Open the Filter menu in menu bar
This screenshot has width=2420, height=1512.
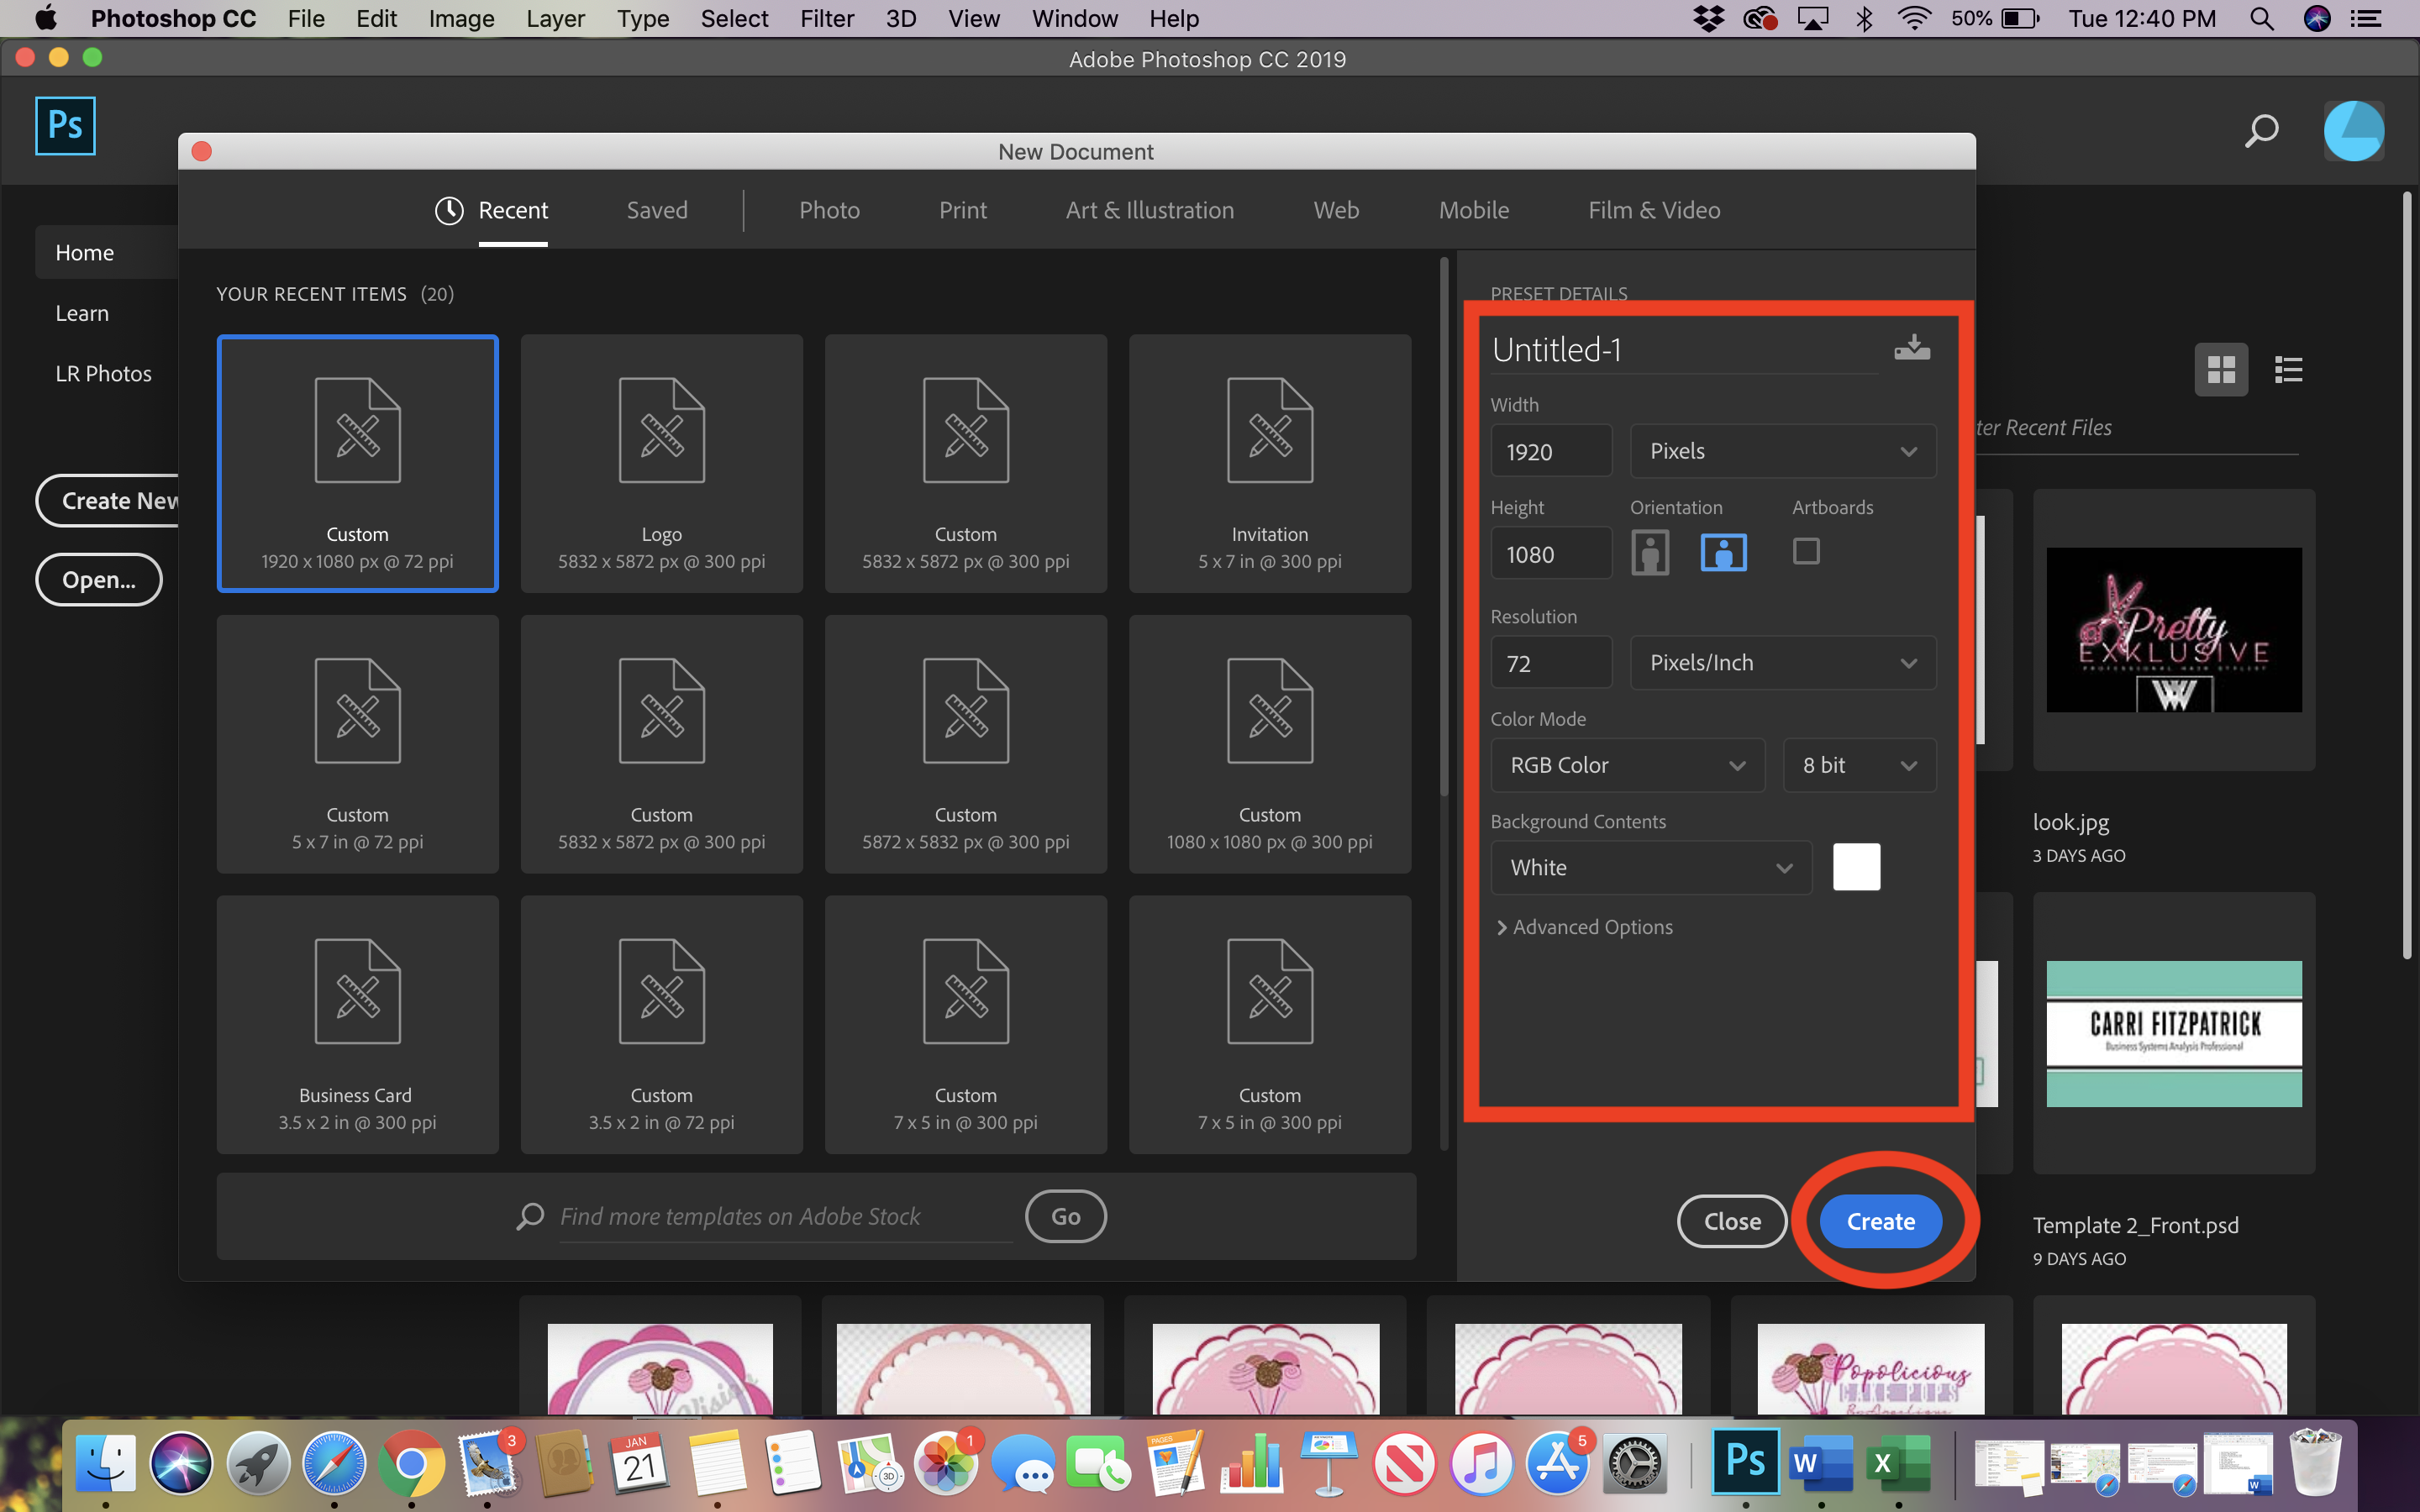(826, 19)
